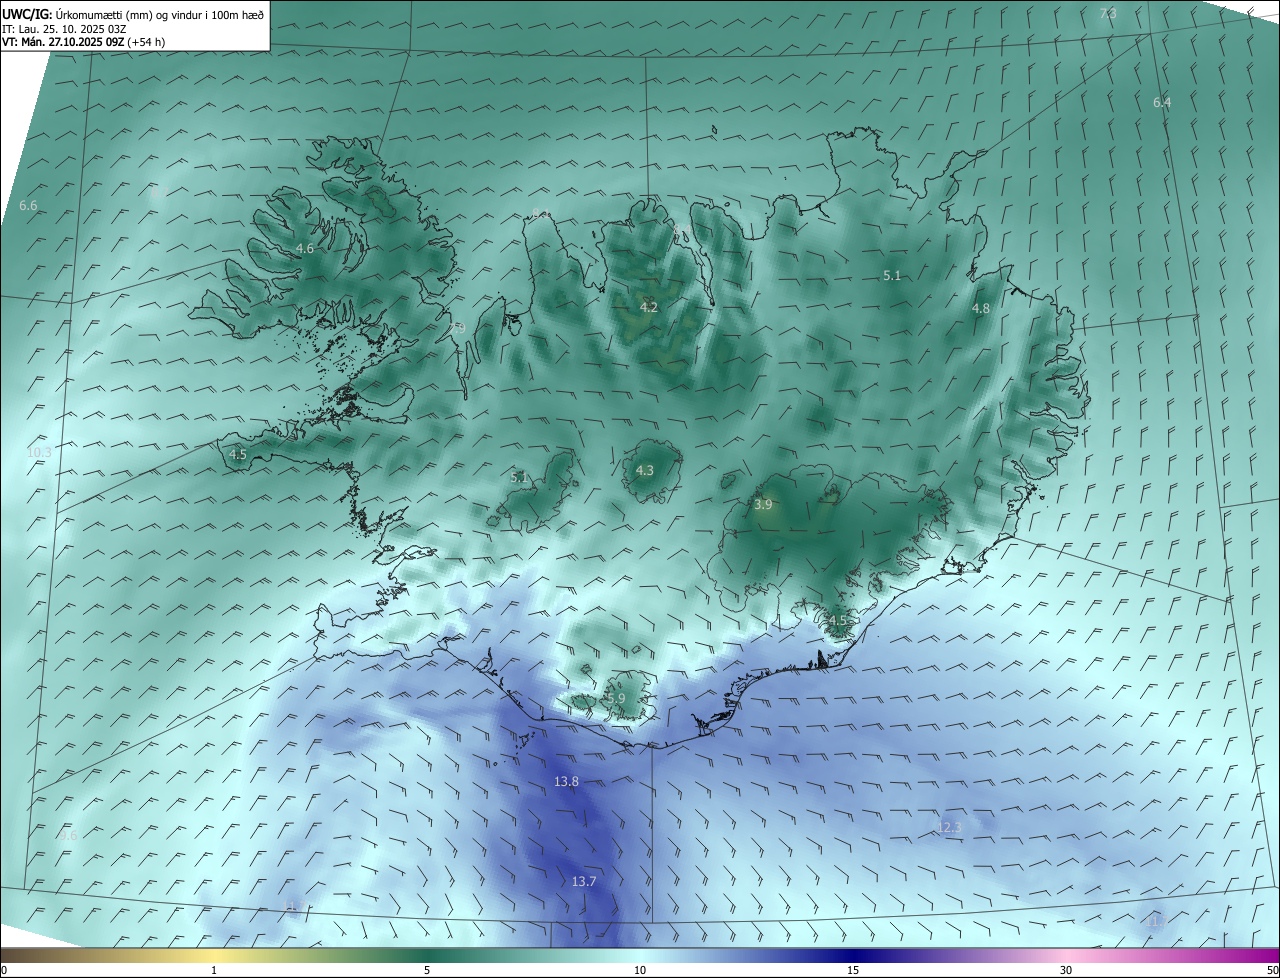Click the 13.7 value label
The height and width of the screenshot is (978, 1280).
pyautogui.click(x=584, y=881)
